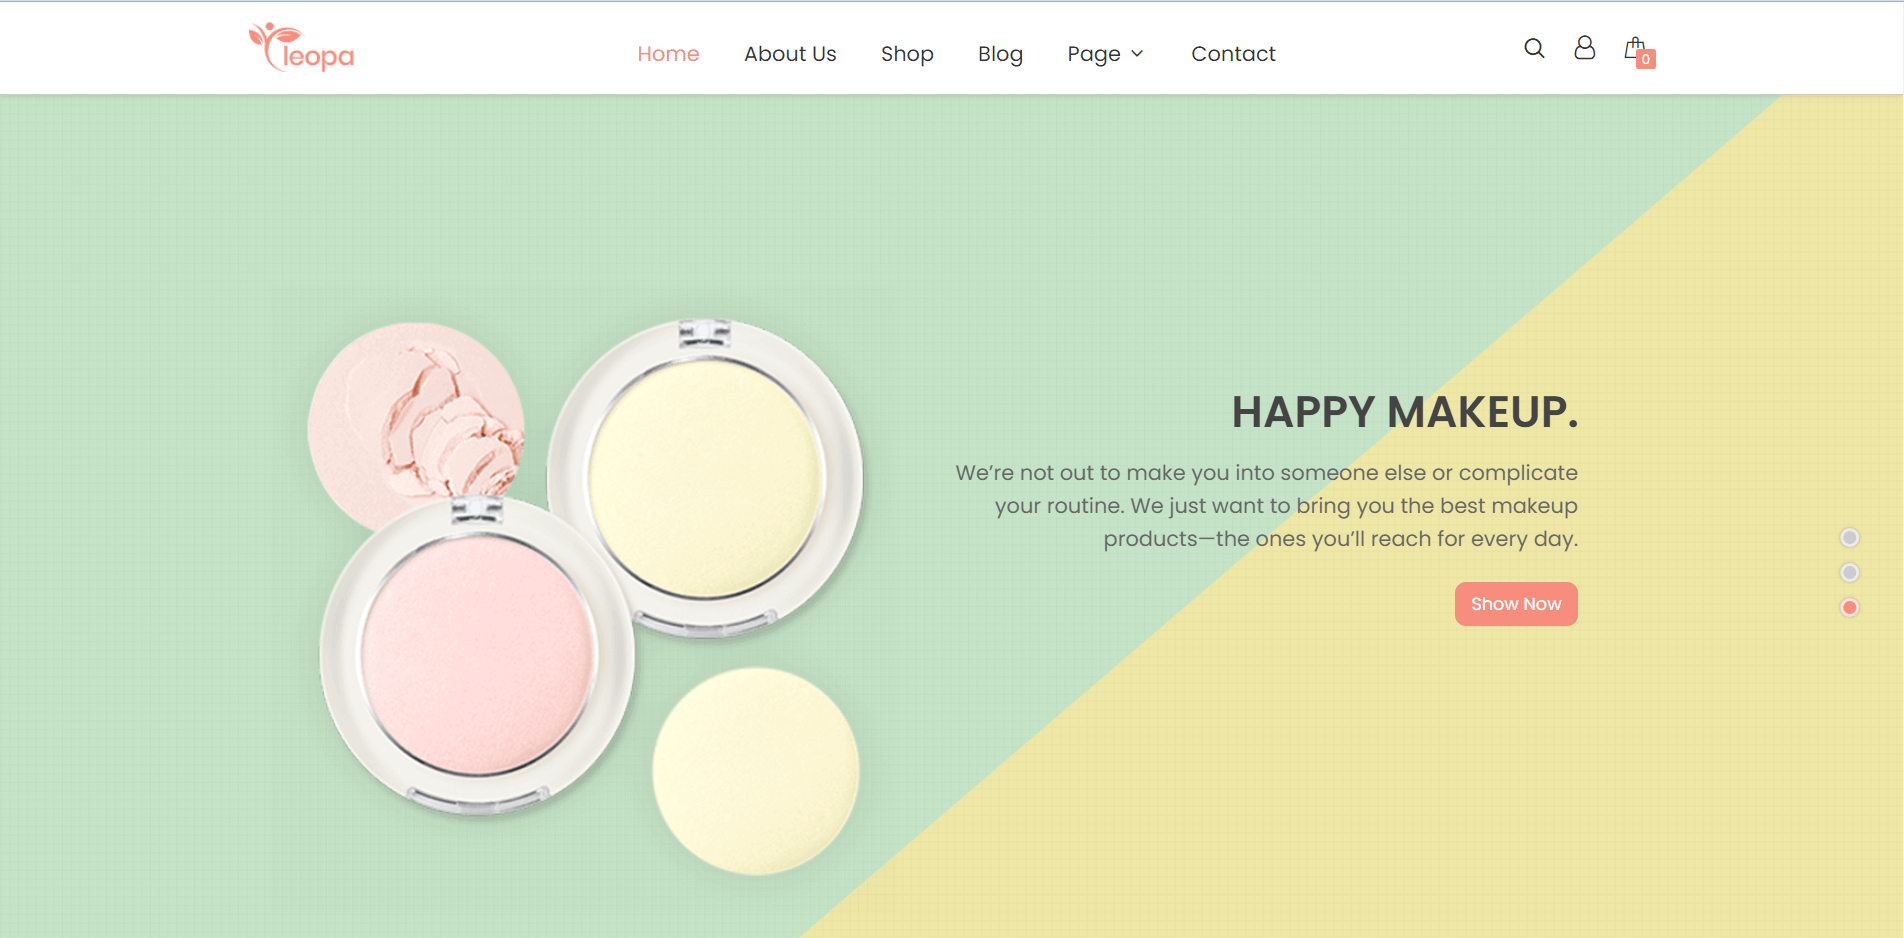Navigate to the Shop menu item
This screenshot has width=1904, height=938.
[906, 54]
